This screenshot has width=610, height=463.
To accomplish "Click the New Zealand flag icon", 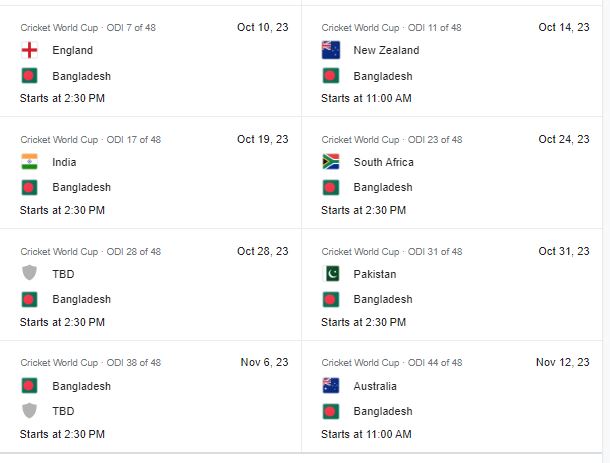I will [331, 50].
